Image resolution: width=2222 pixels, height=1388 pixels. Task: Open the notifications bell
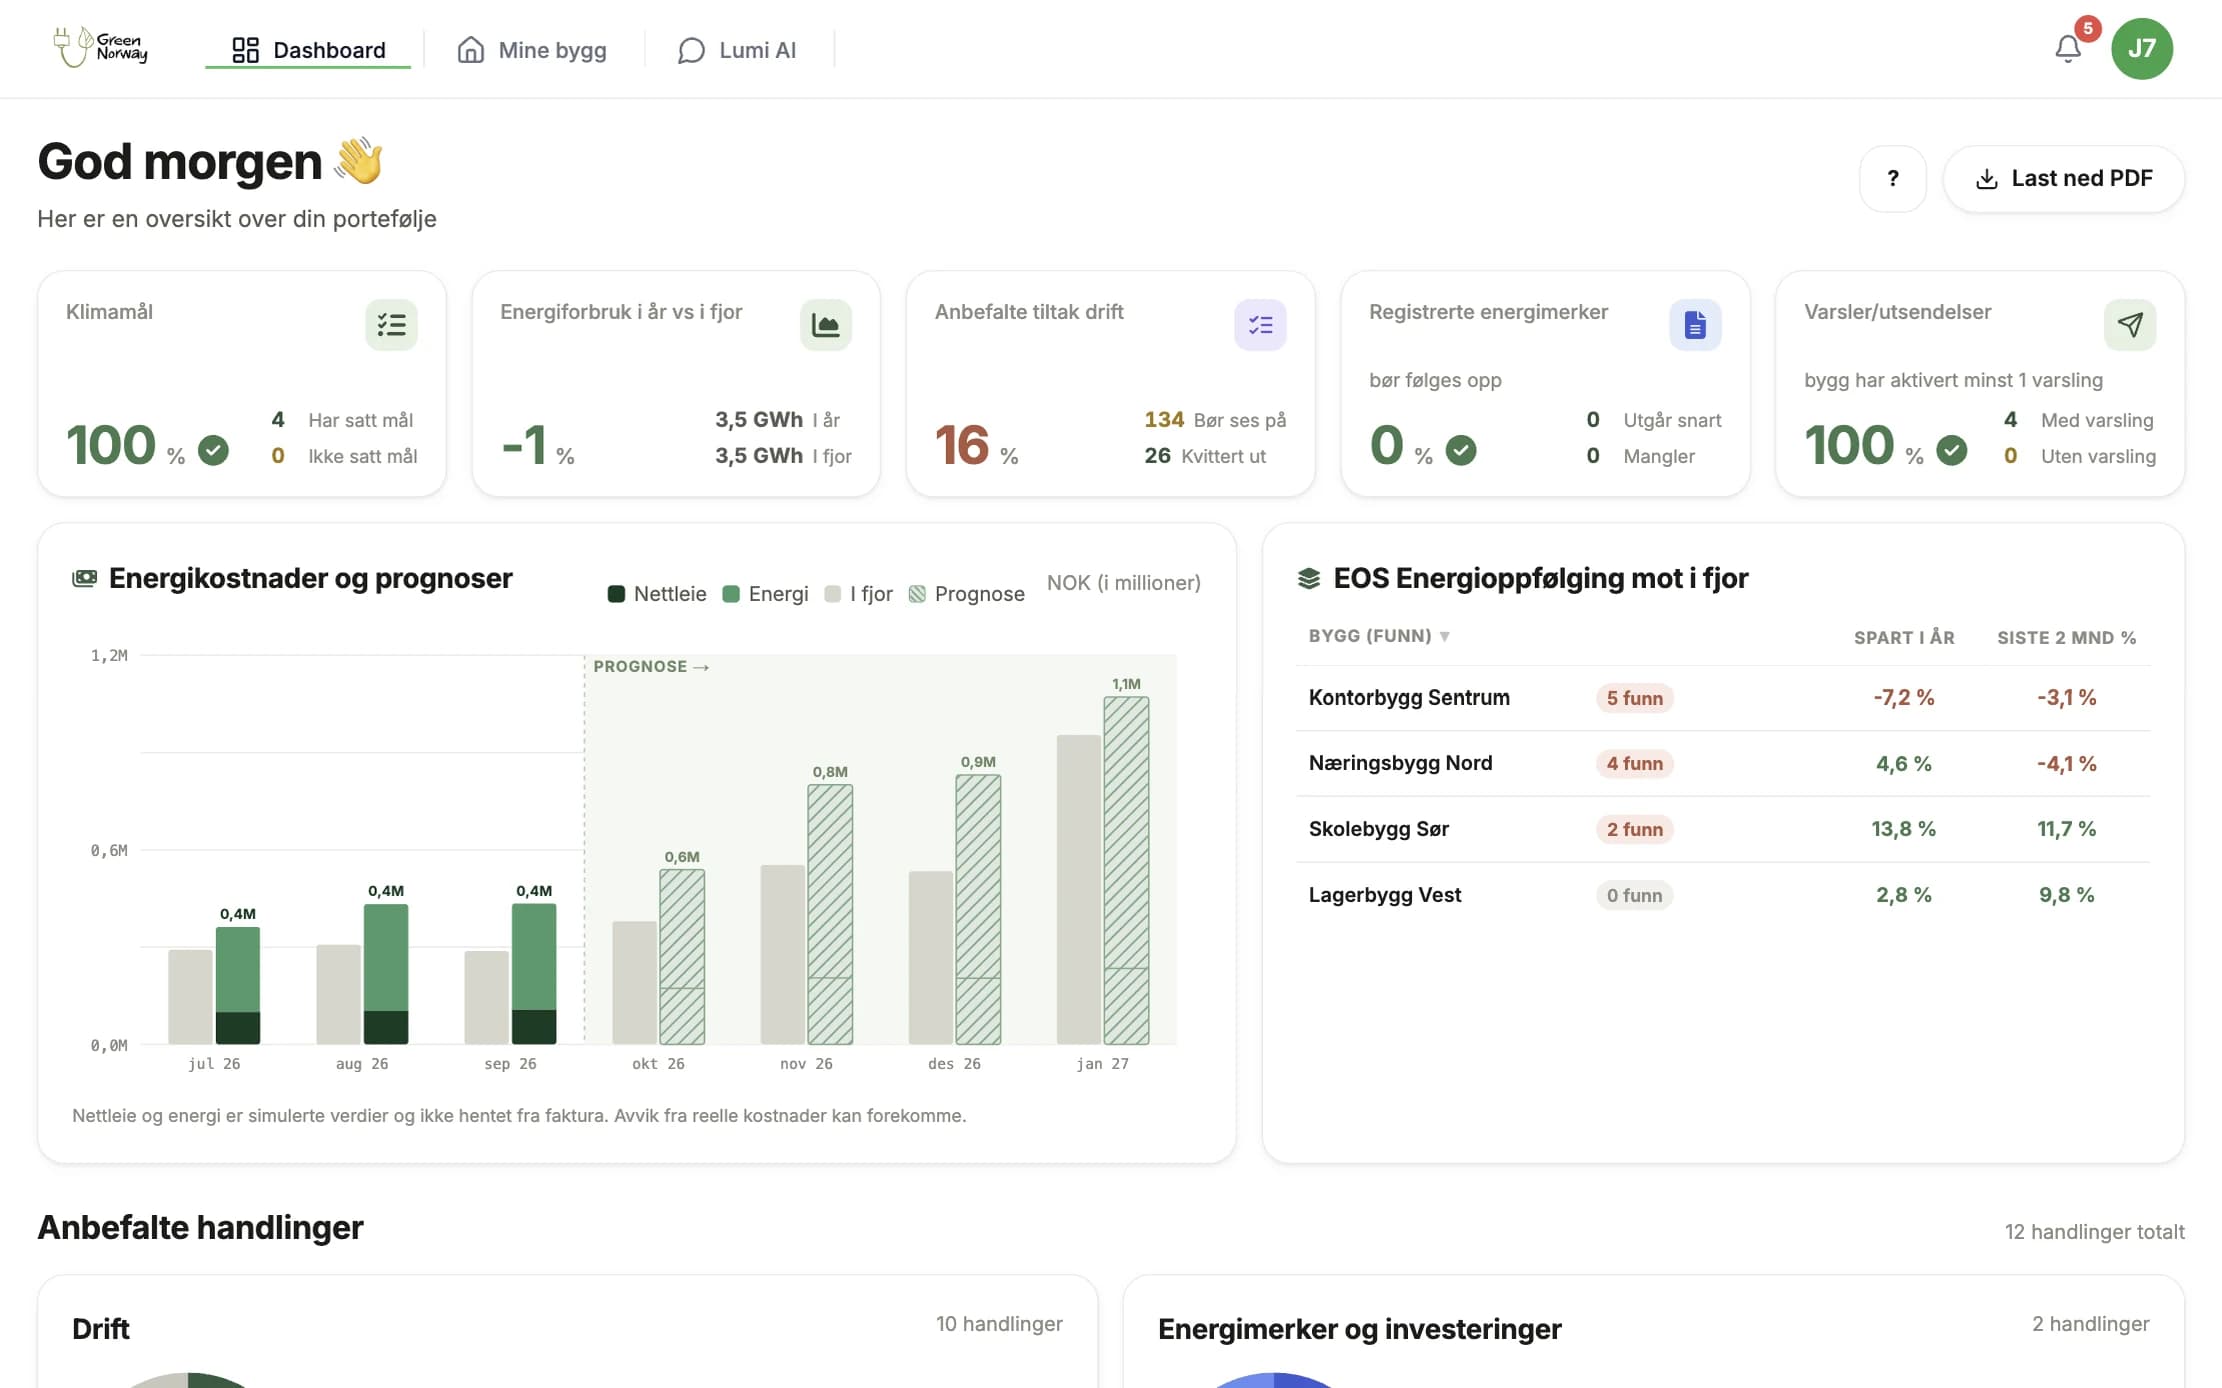[x=2068, y=49]
